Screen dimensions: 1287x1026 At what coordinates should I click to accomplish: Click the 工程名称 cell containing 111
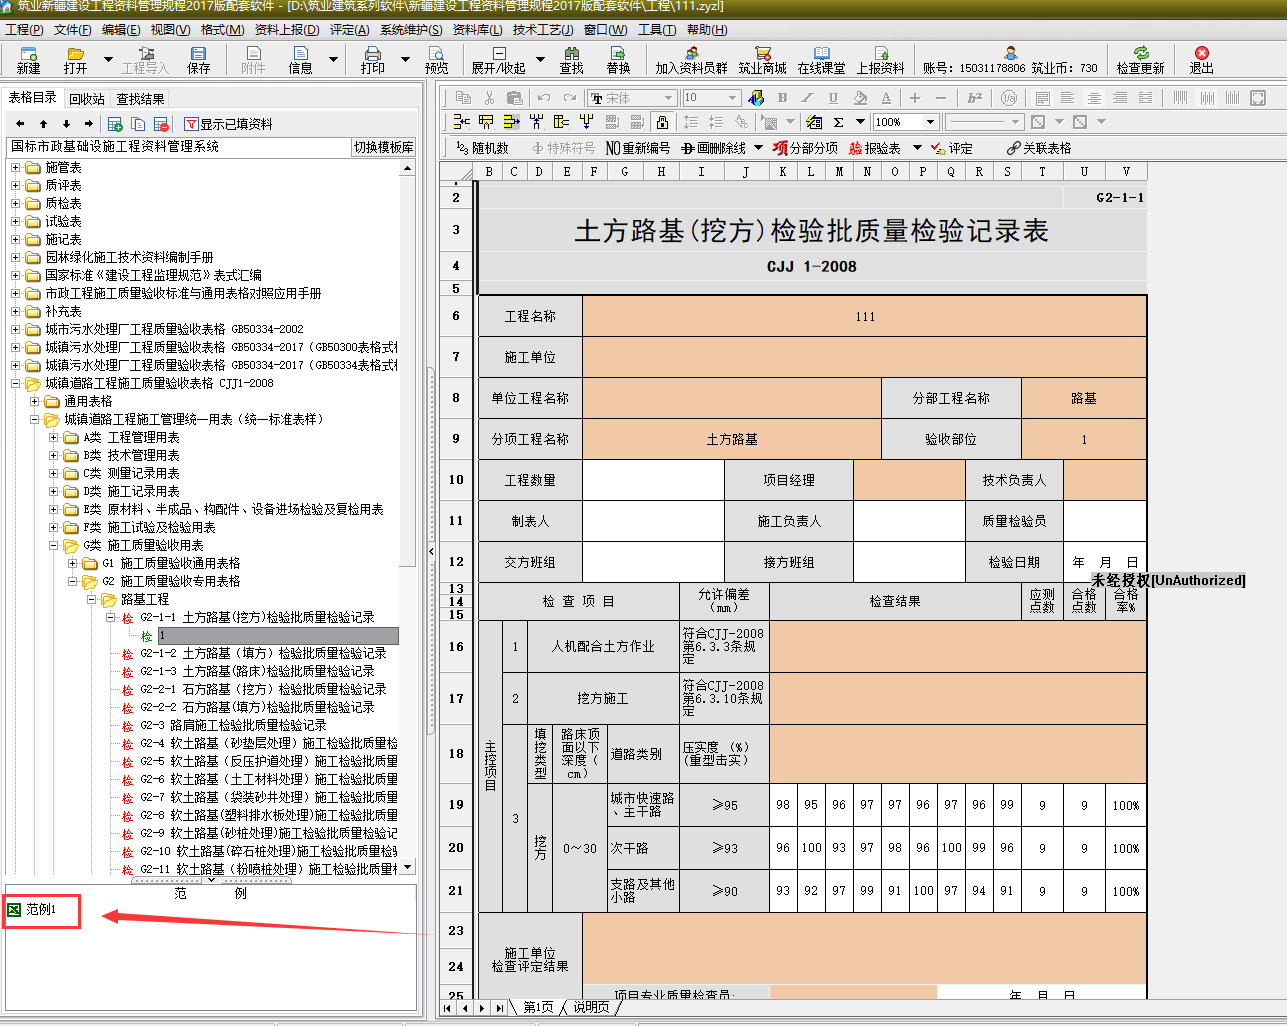pos(864,316)
